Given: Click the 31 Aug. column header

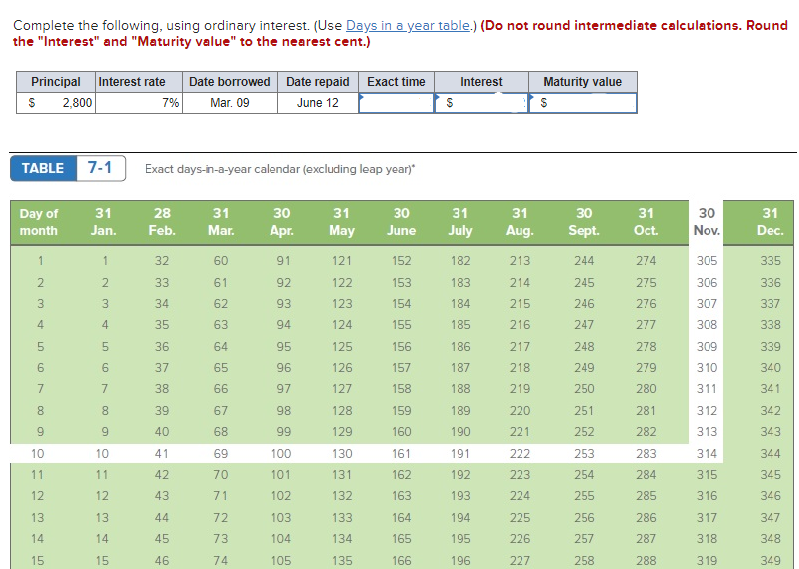Looking at the screenshot, I should tap(519, 222).
